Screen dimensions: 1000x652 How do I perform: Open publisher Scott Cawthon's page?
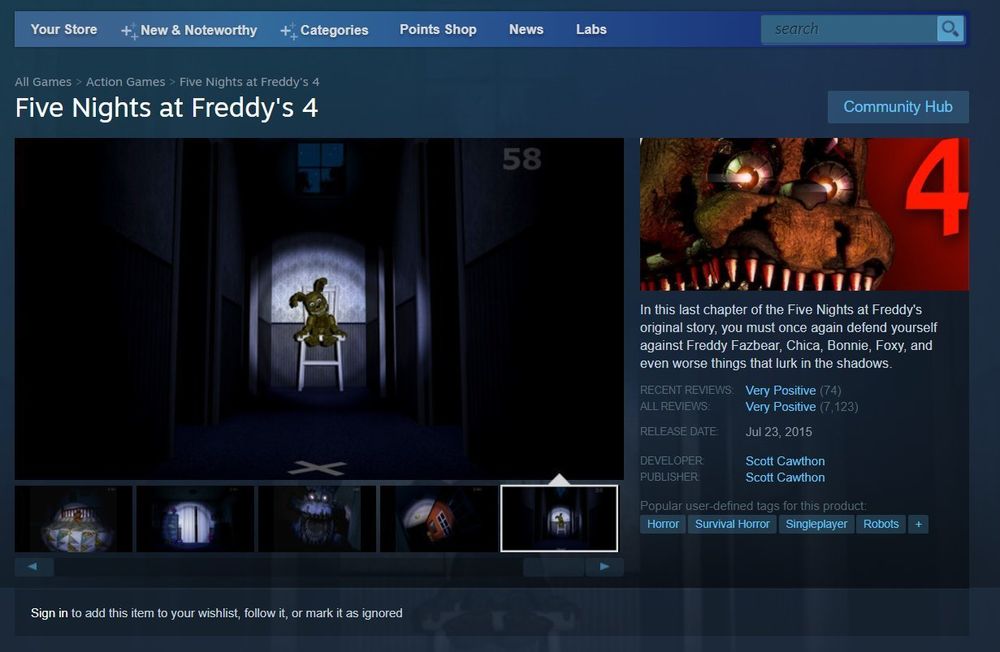coord(785,477)
